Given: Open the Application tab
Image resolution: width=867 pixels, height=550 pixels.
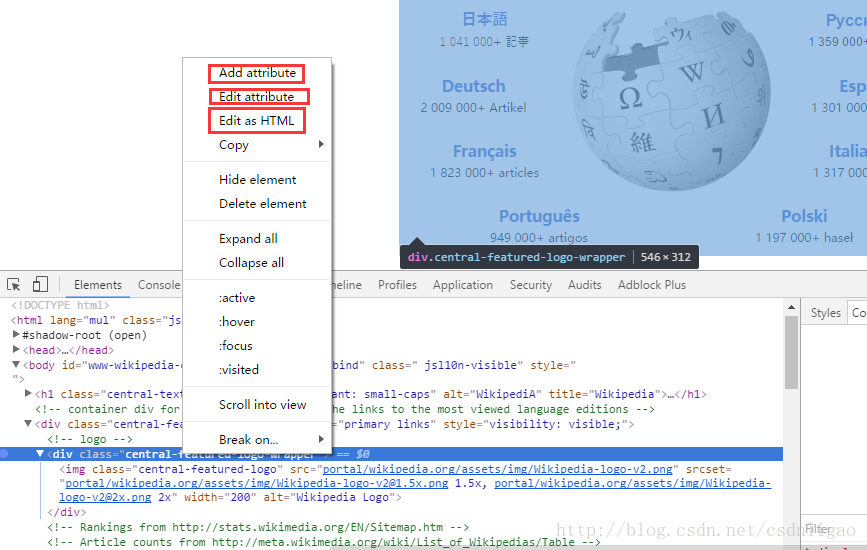Looking at the screenshot, I should [463, 285].
